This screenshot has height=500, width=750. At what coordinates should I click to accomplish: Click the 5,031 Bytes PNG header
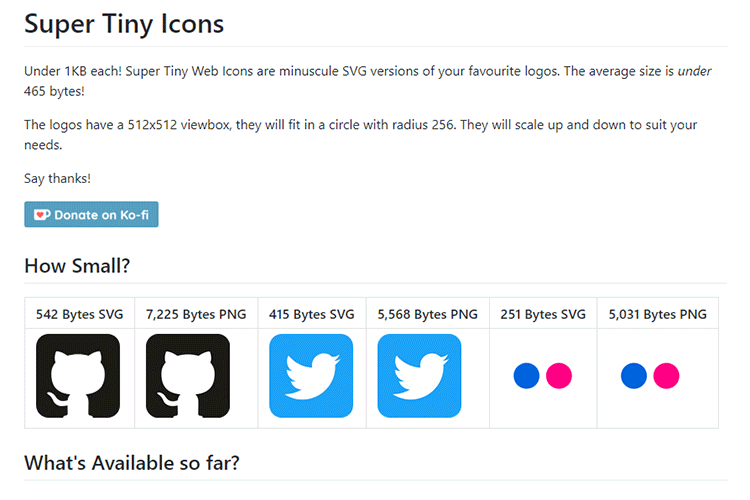[658, 314]
